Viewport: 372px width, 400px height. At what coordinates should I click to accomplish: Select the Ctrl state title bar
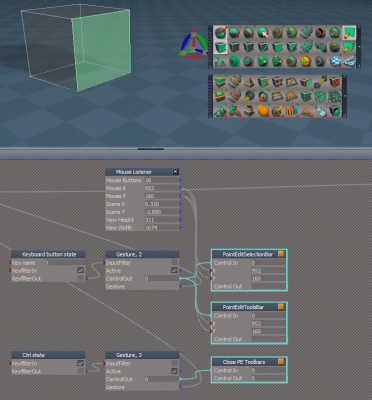(x=49, y=355)
